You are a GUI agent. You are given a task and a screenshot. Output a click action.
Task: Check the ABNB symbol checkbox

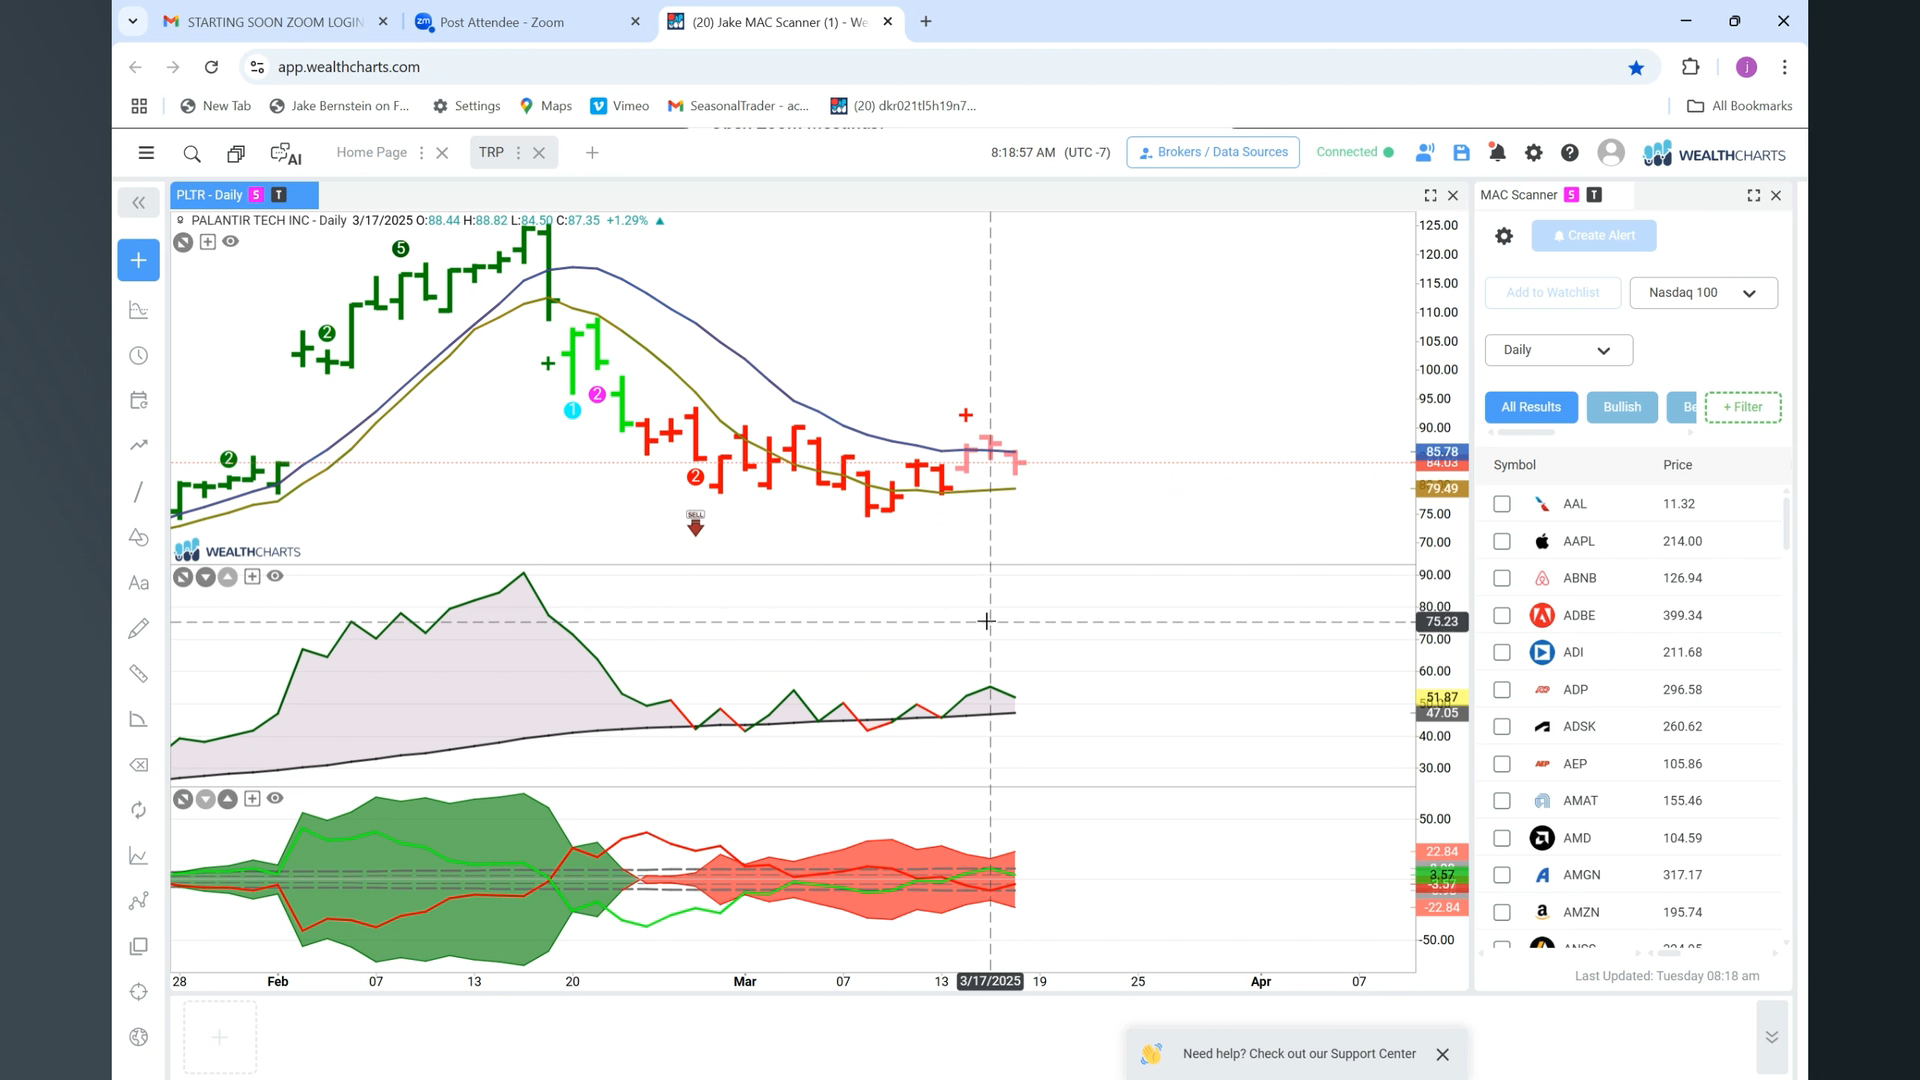[1502, 578]
